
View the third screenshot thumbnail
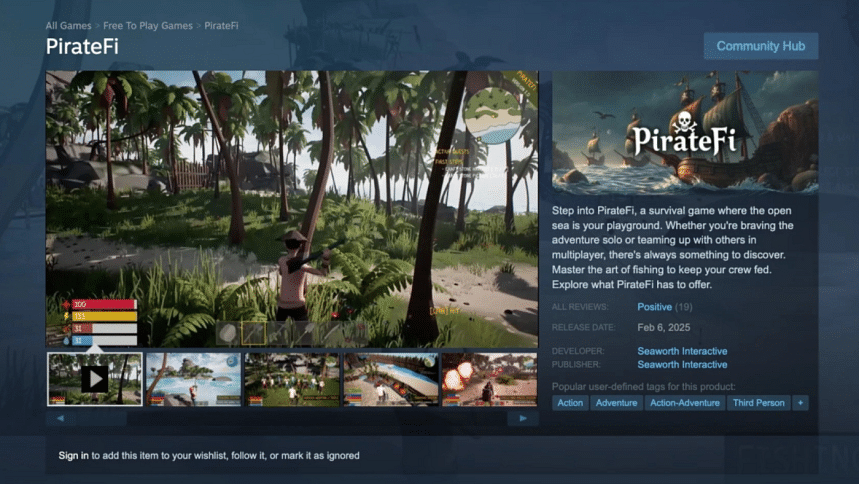coord(292,379)
